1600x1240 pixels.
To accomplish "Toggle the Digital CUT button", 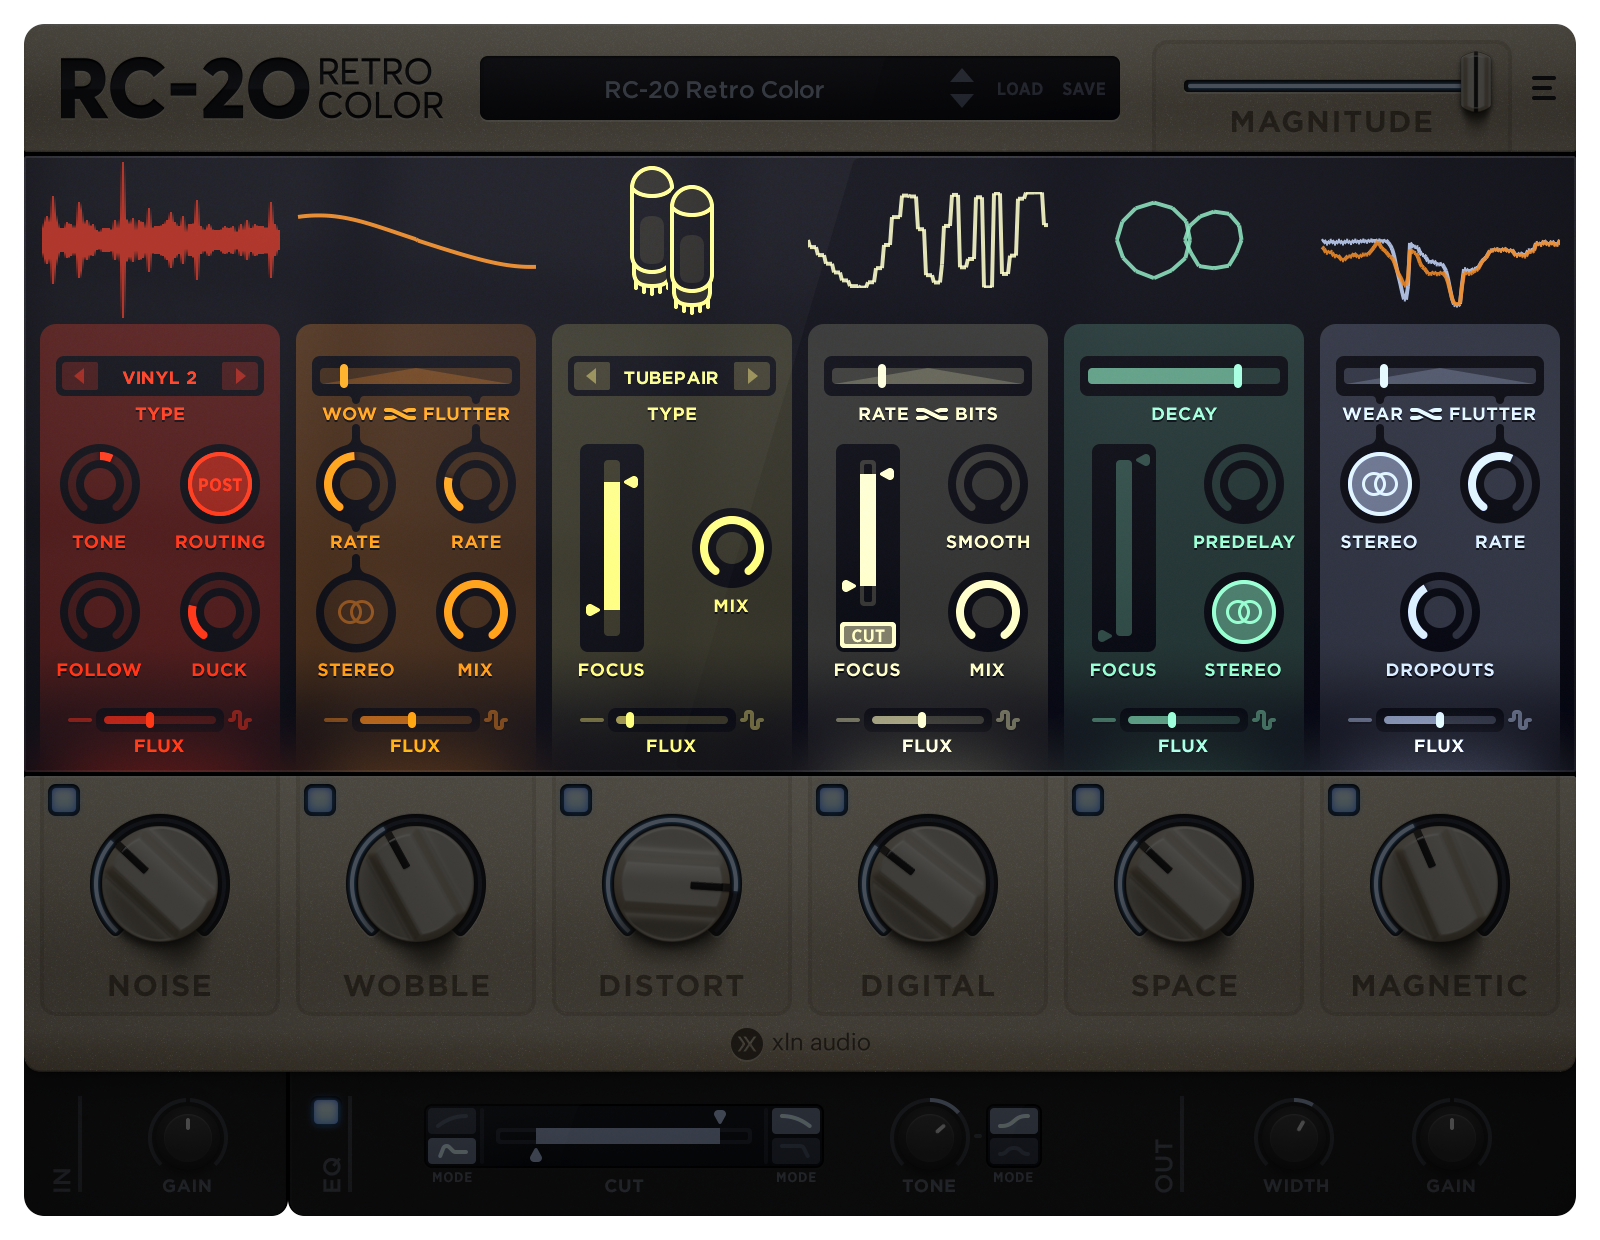I will point(868,635).
